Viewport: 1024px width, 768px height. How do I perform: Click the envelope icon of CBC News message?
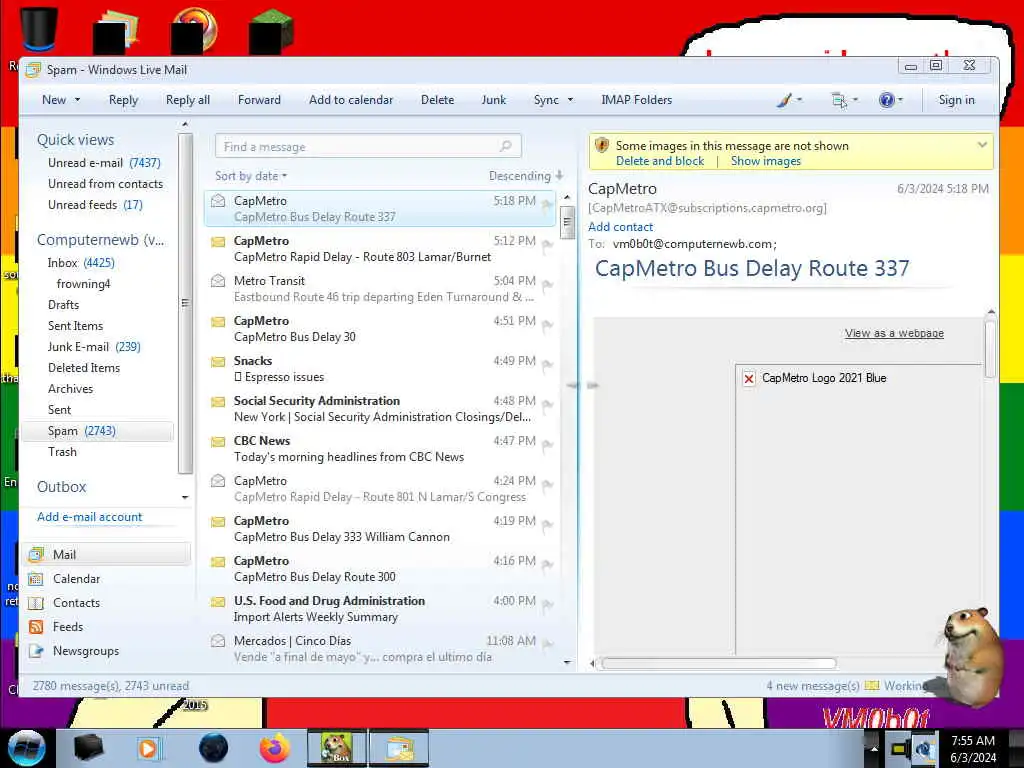click(218, 441)
